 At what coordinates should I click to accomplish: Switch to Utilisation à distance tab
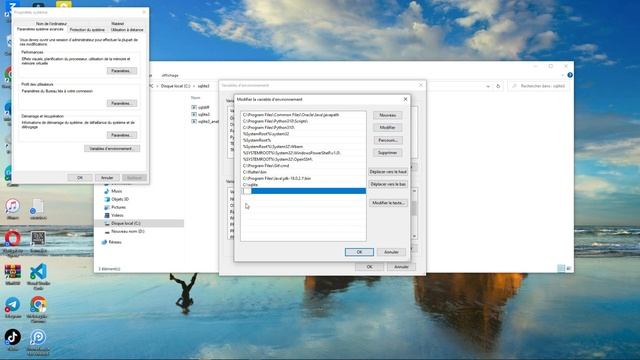tap(127, 30)
